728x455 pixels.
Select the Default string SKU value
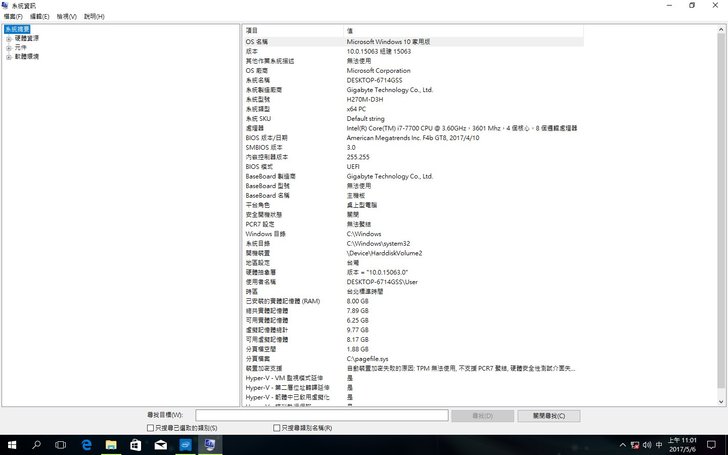point(365,119)
